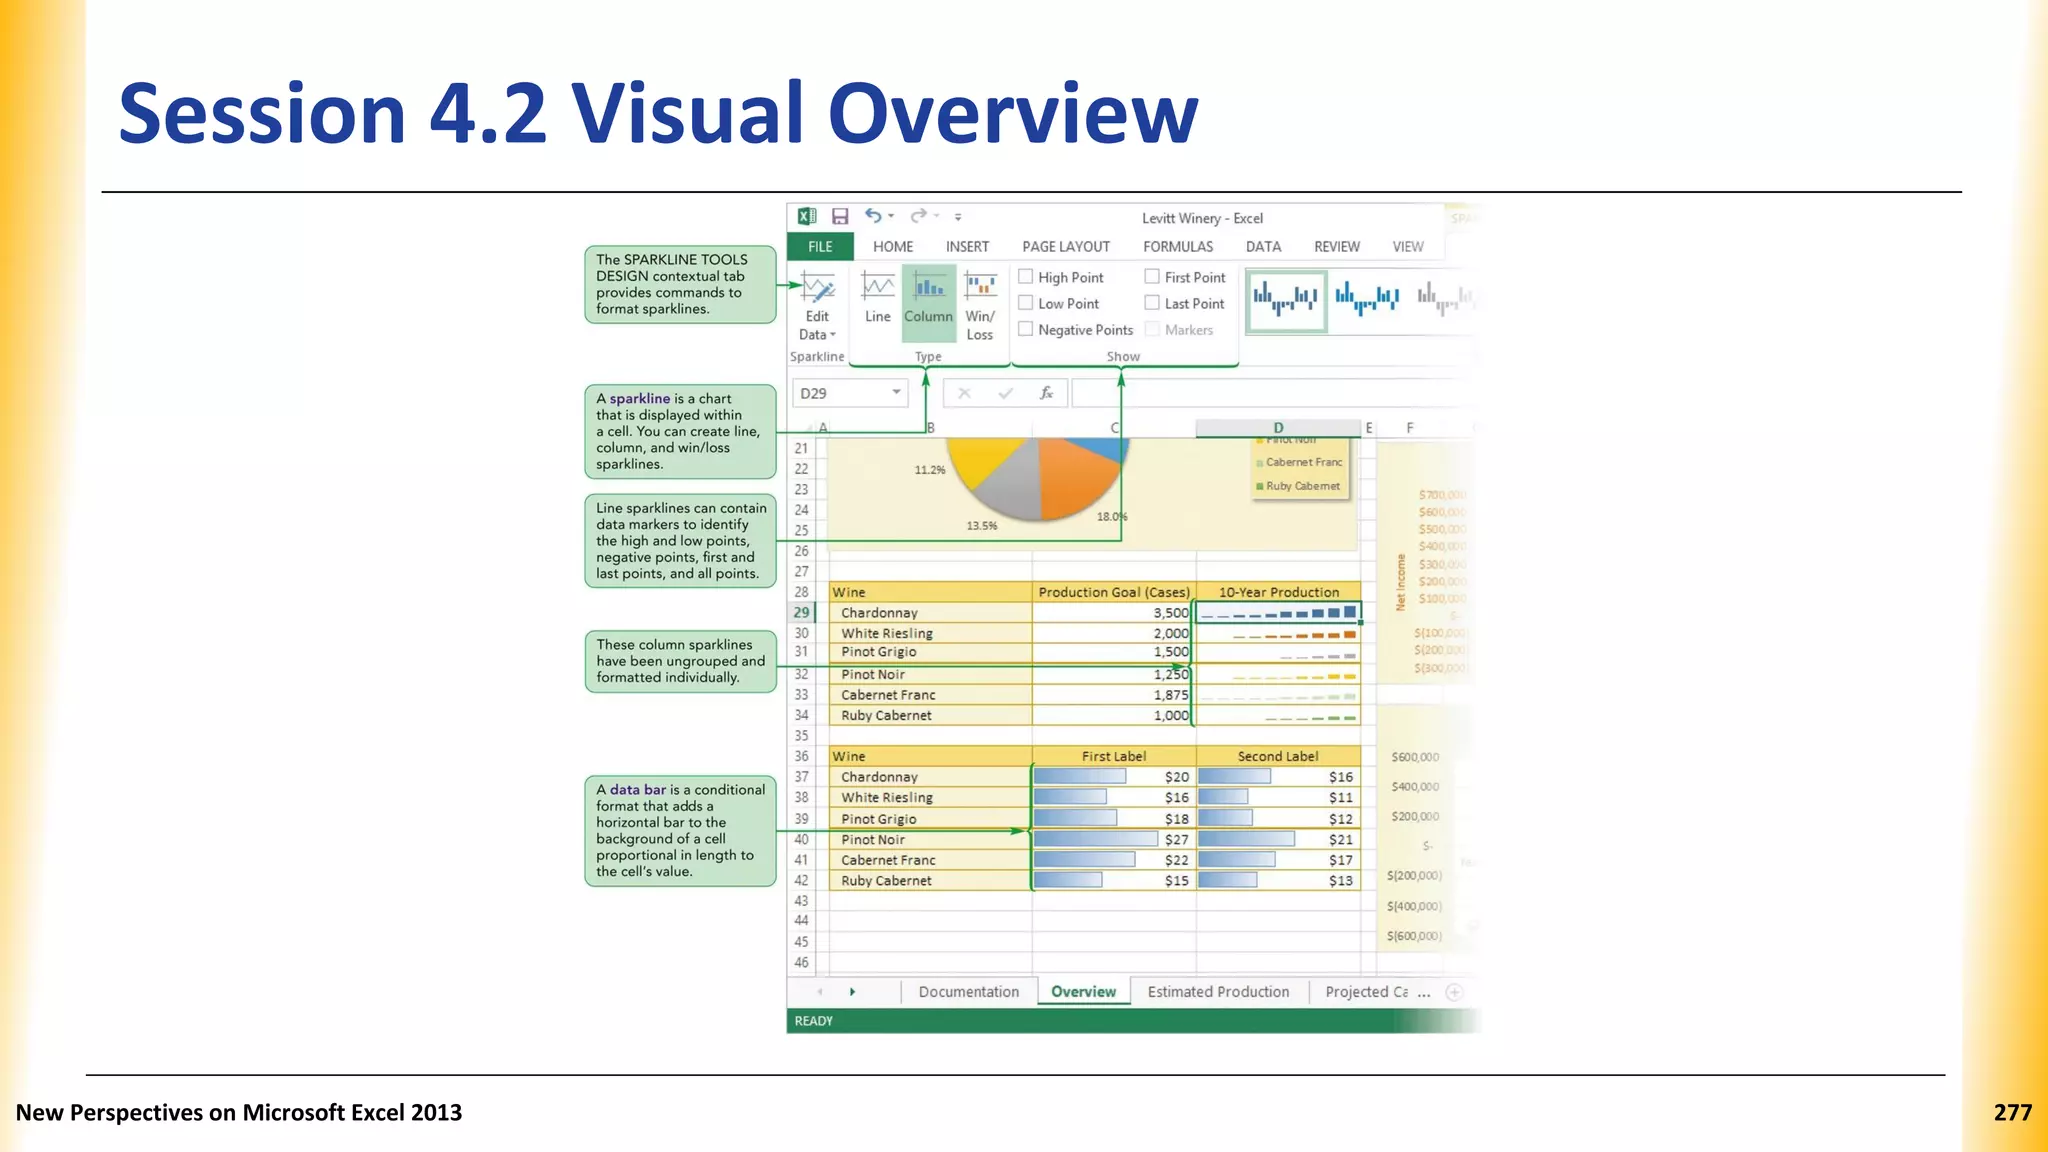The image size is (2048, 1152).
Task: Enable the Low Point checkbox
Action: (1025, 303)
